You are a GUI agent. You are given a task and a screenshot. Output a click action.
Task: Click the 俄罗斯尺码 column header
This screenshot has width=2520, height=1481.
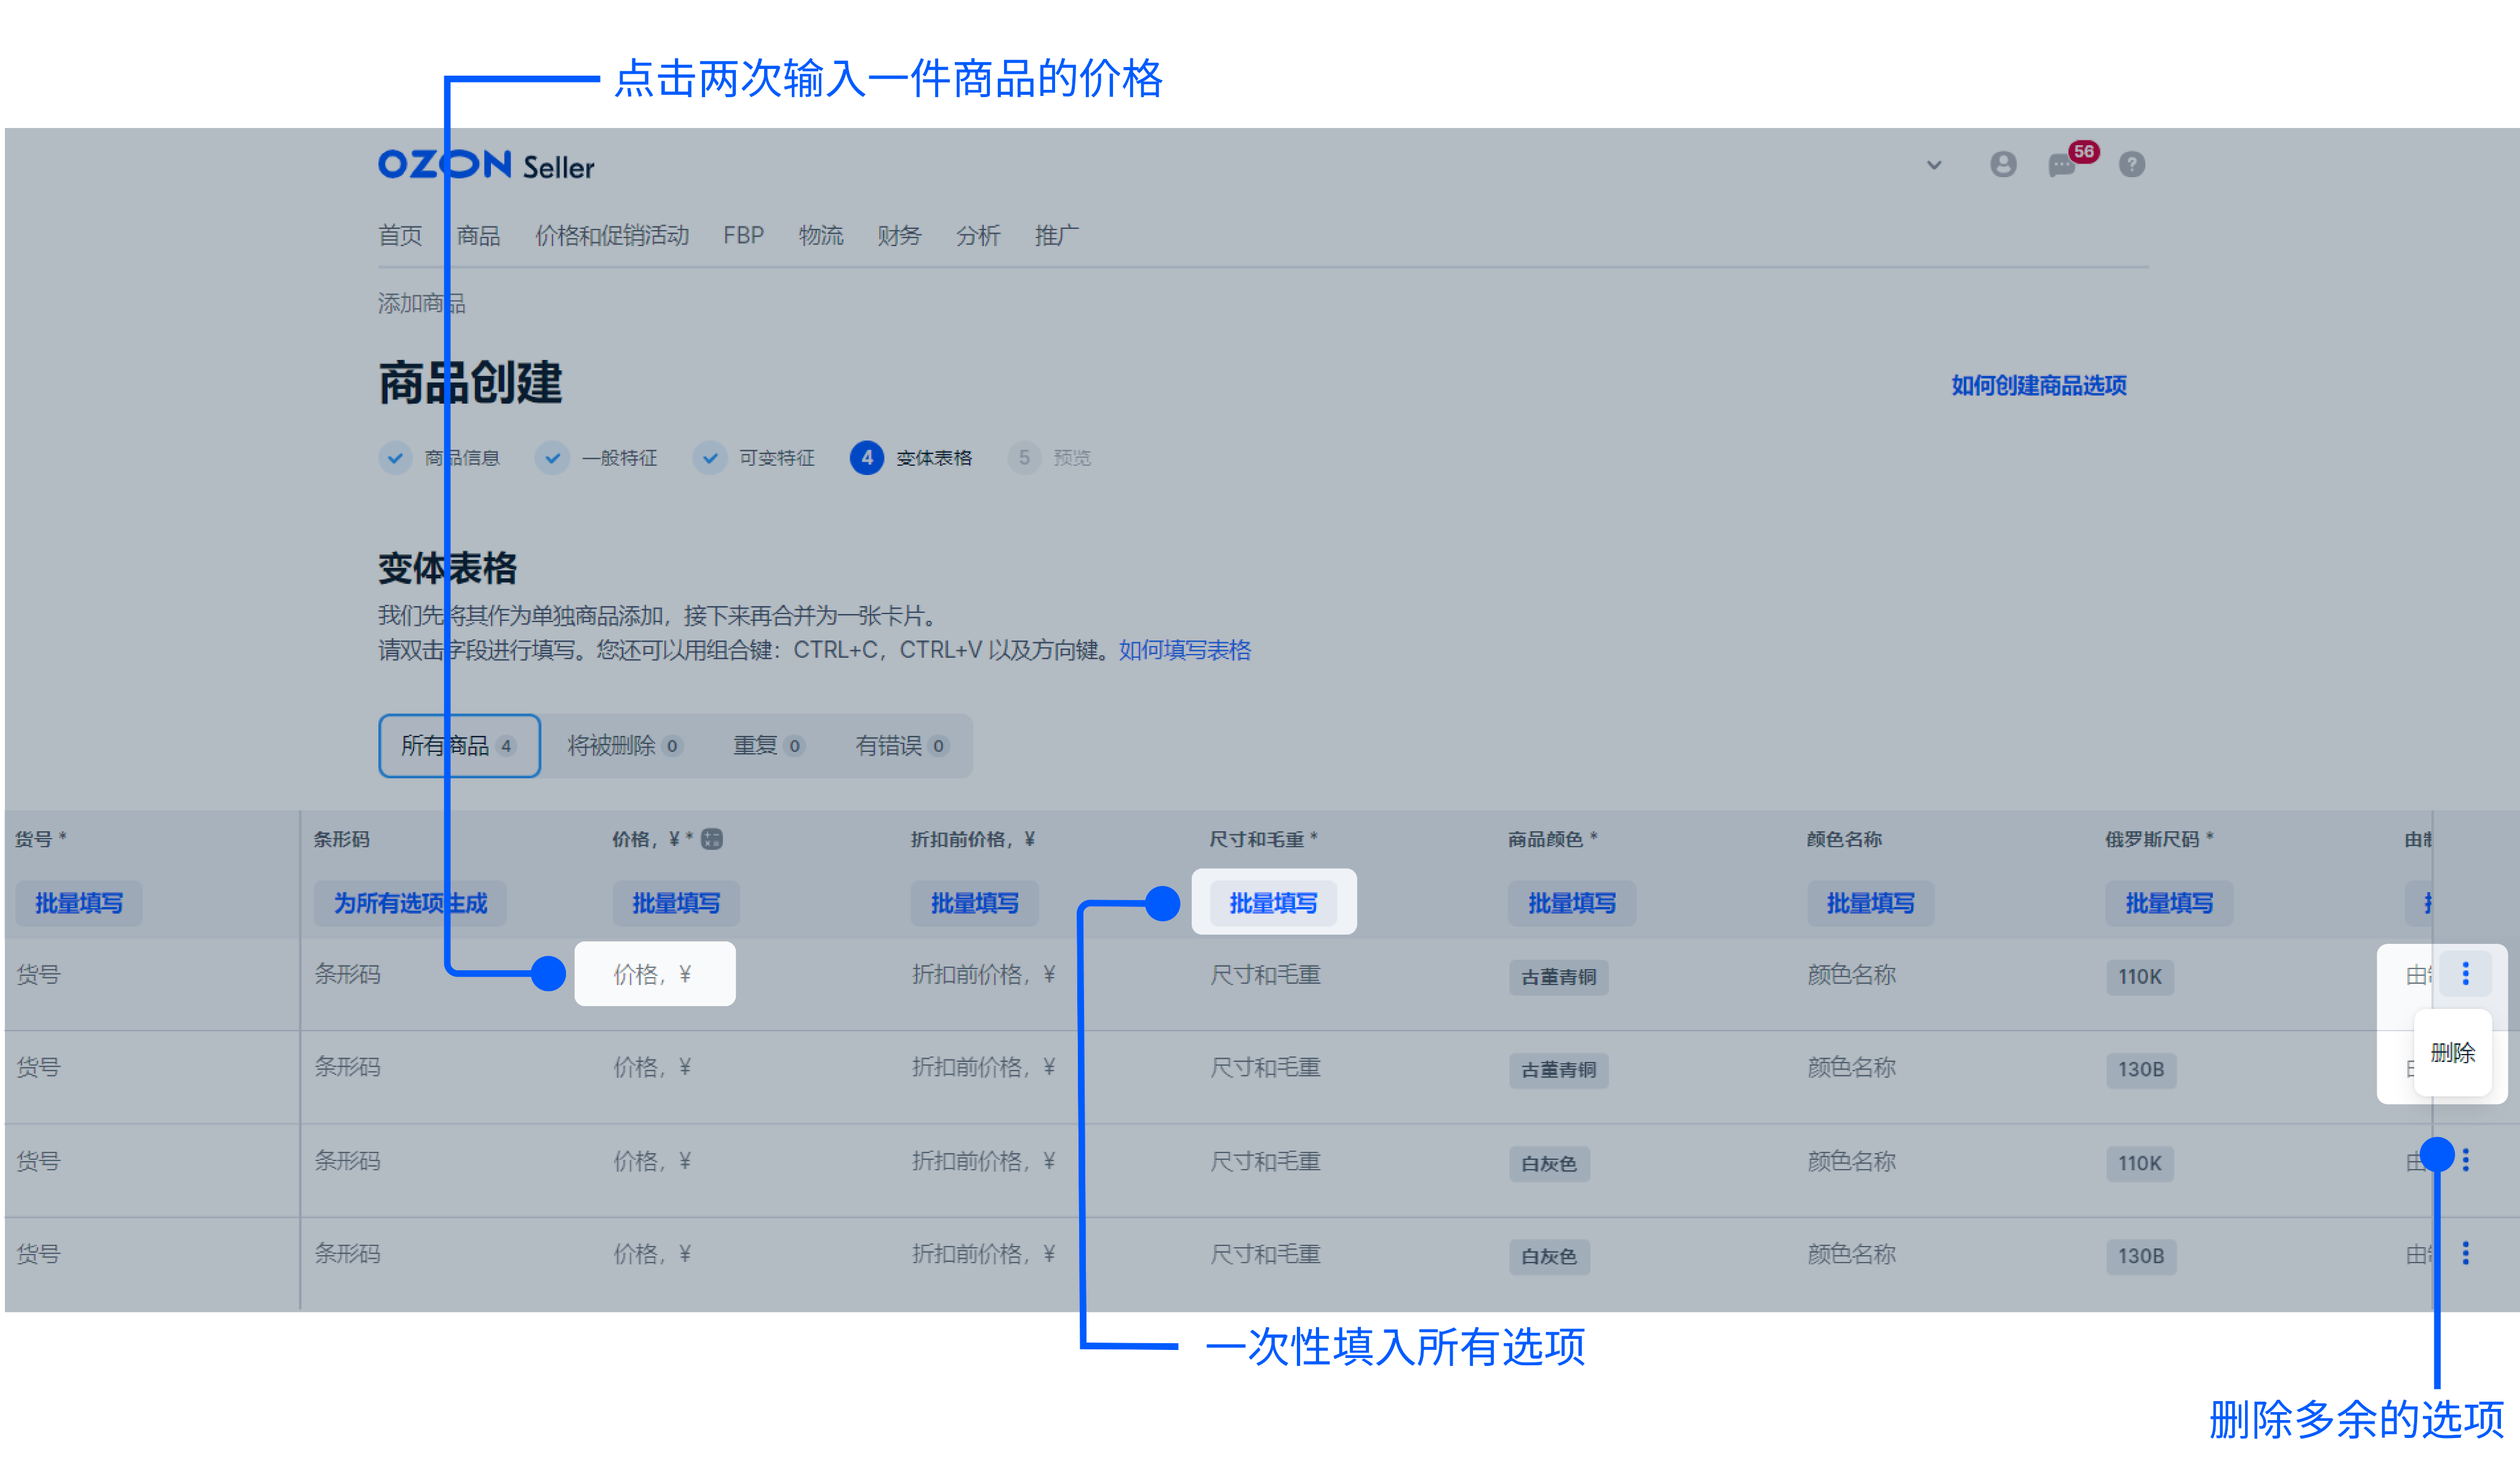click(x=2159, y=839)
